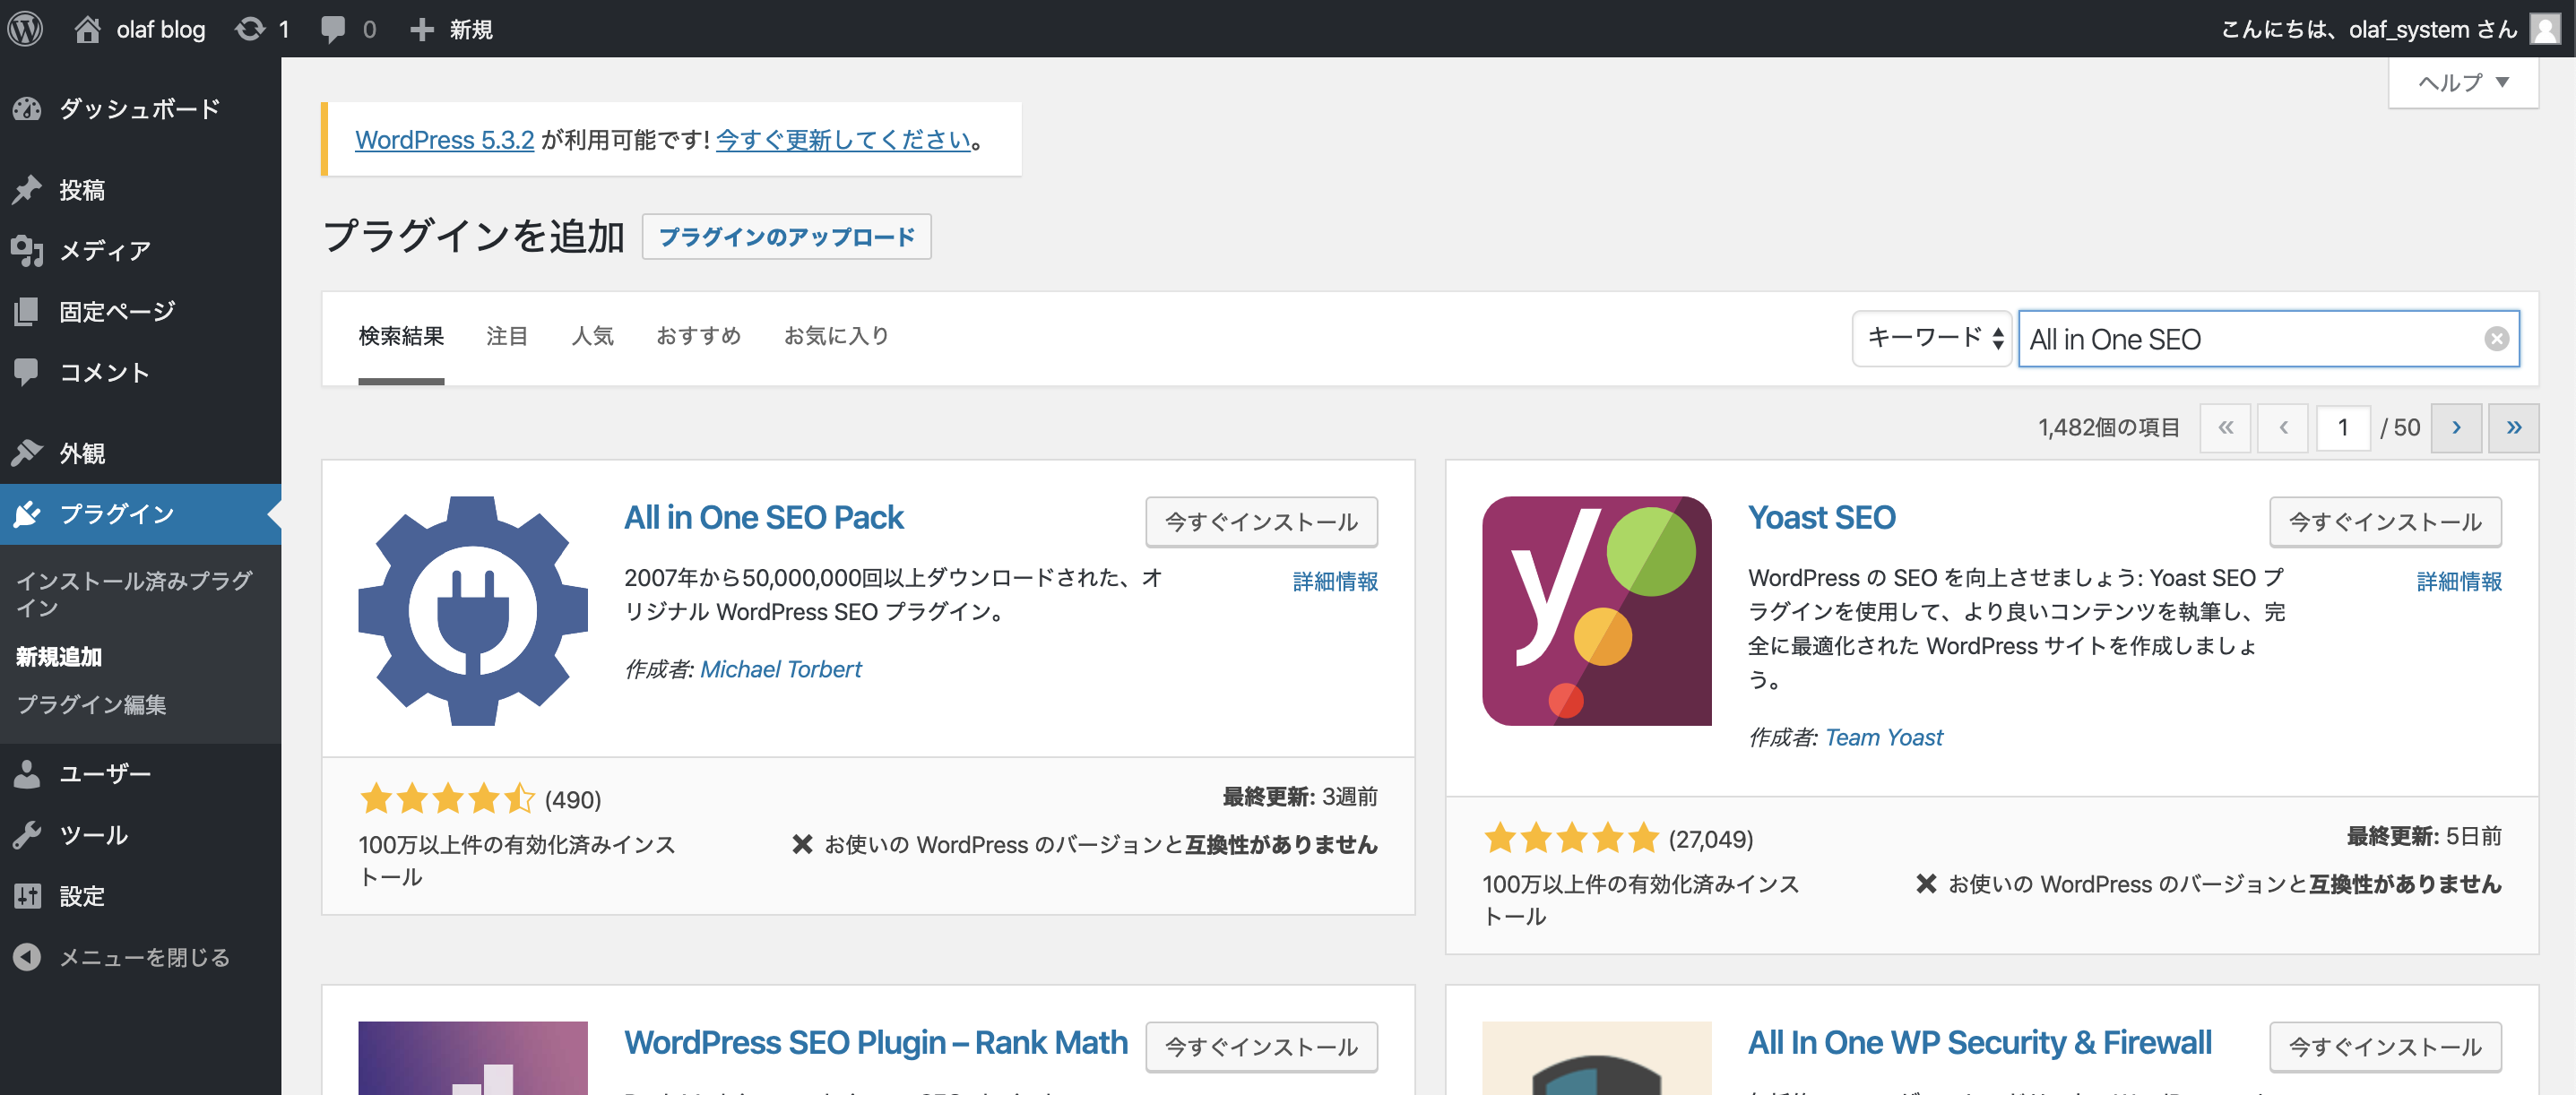The image size is (2576, 1095).
Task: Switch to the おすすめ tab
Action: point(698,336)
